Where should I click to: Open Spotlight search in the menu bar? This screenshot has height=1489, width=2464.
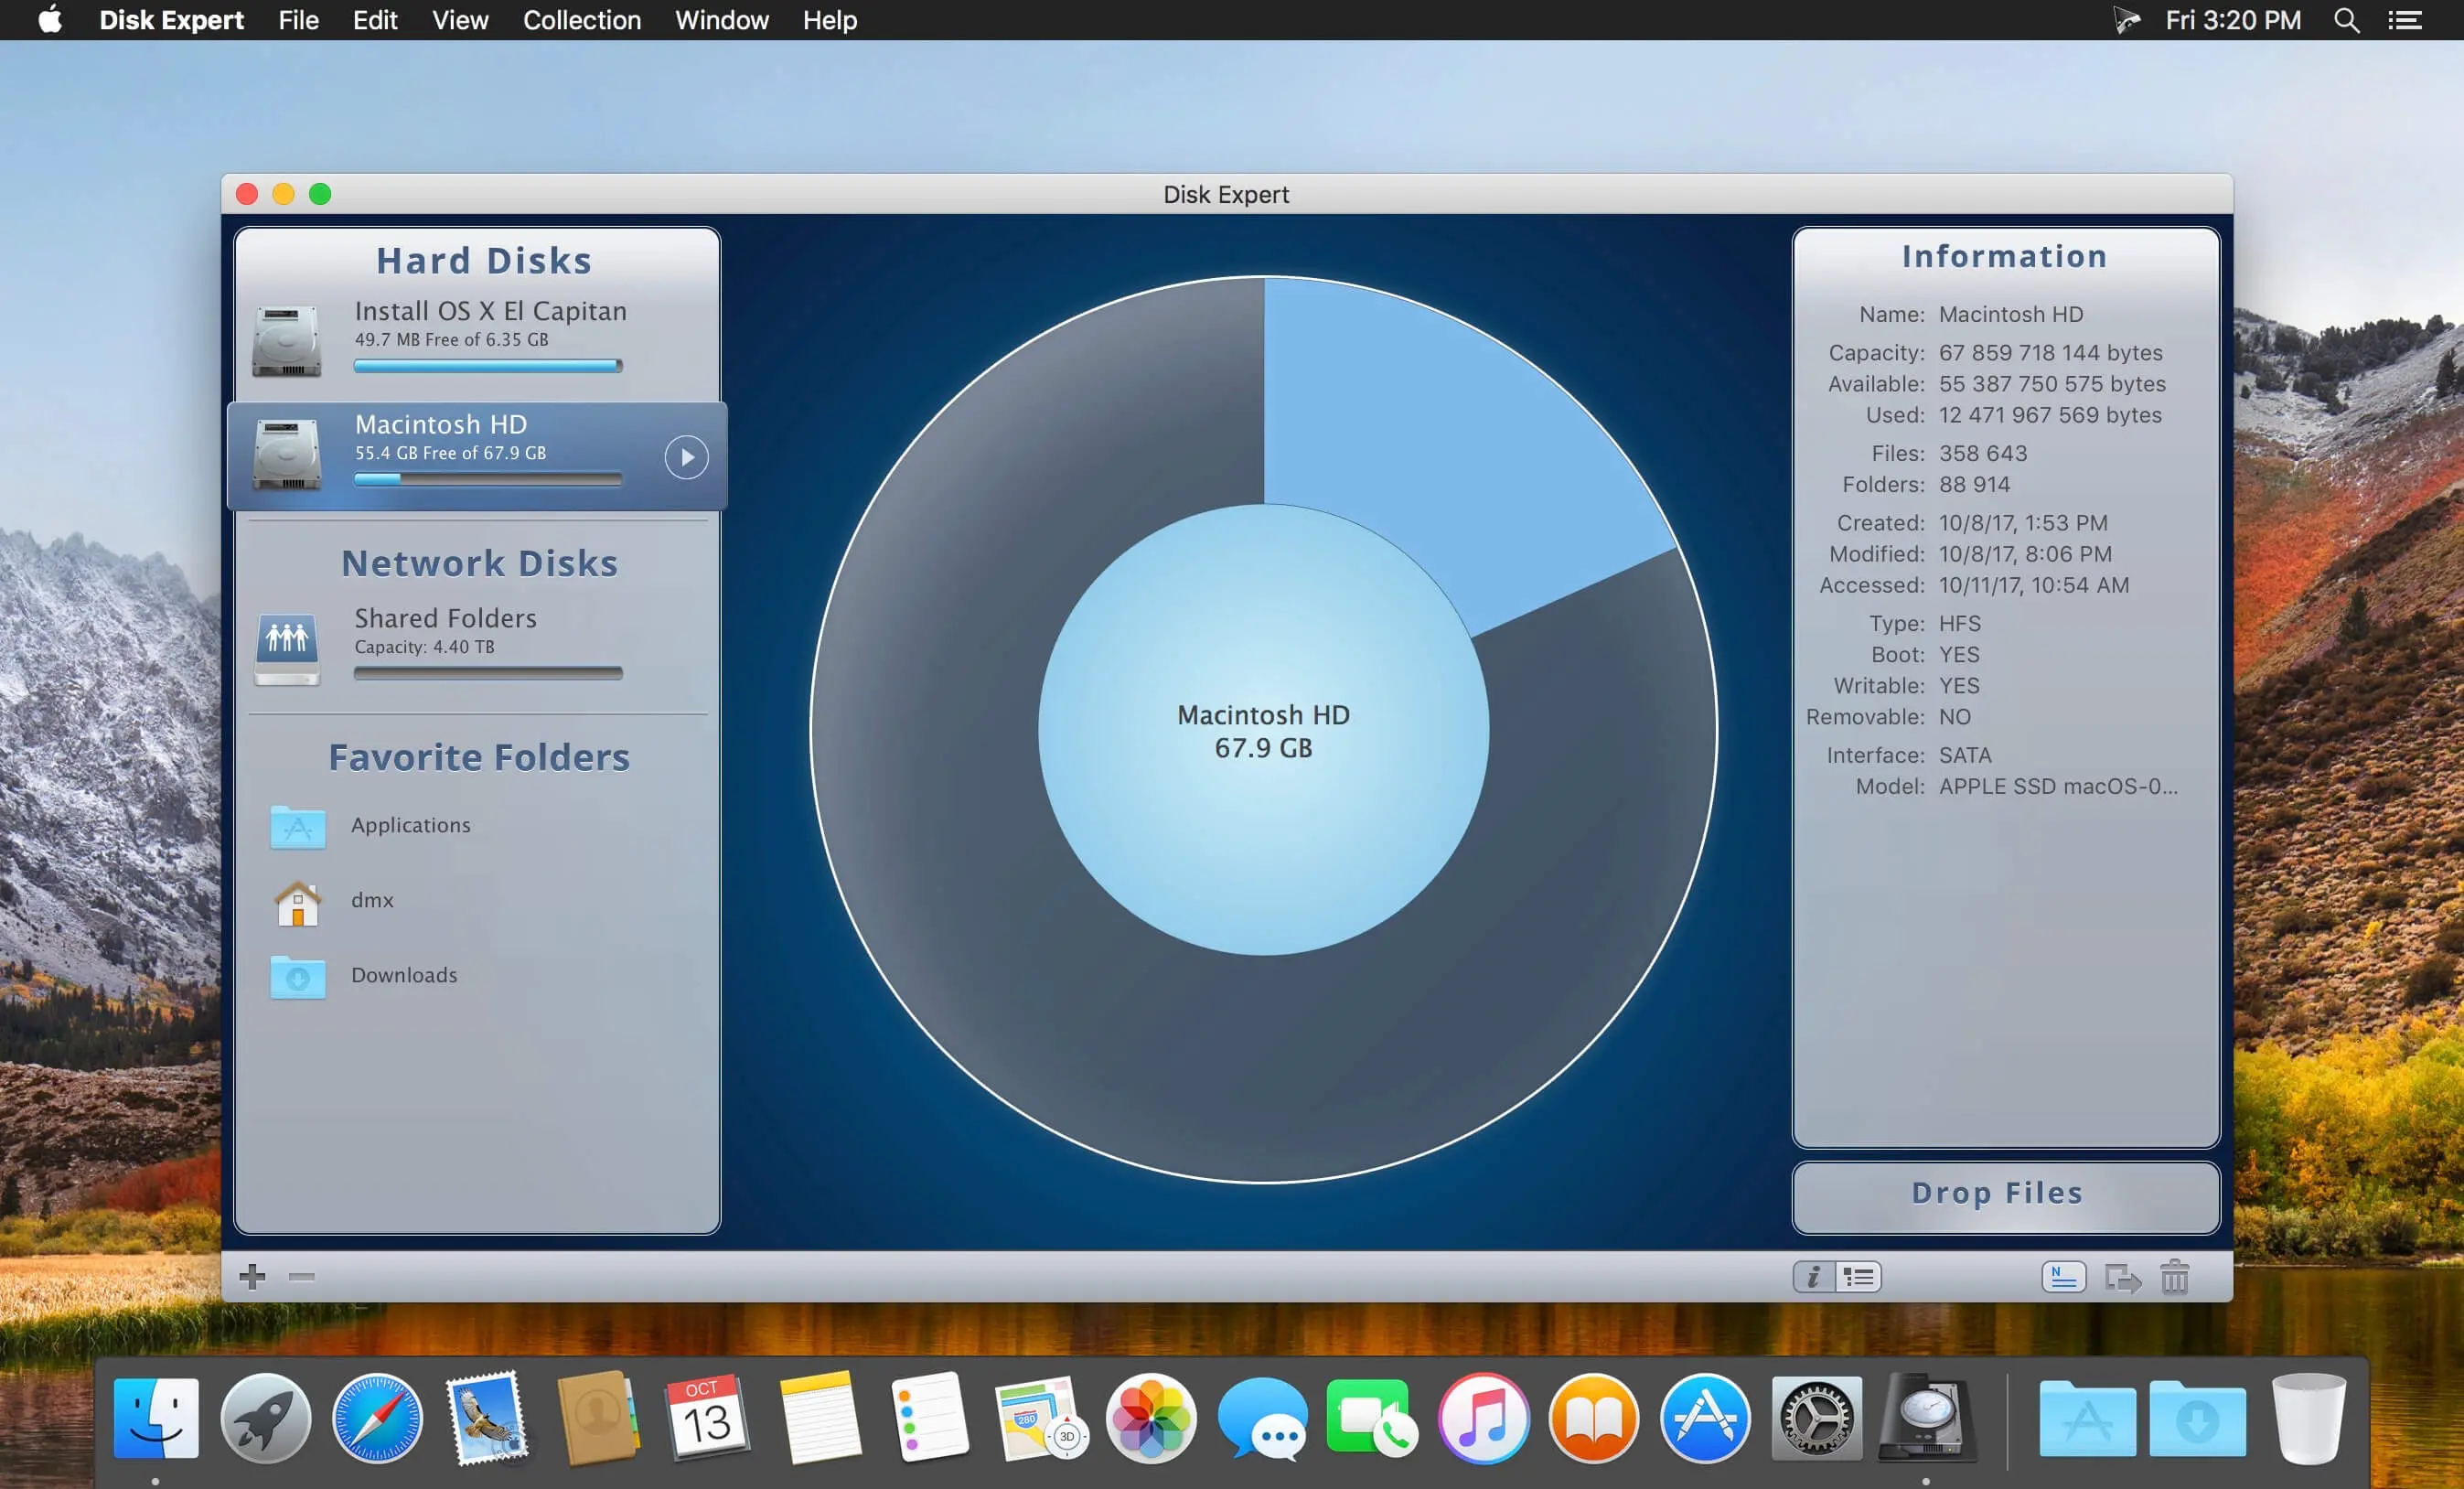(2345, 20)
